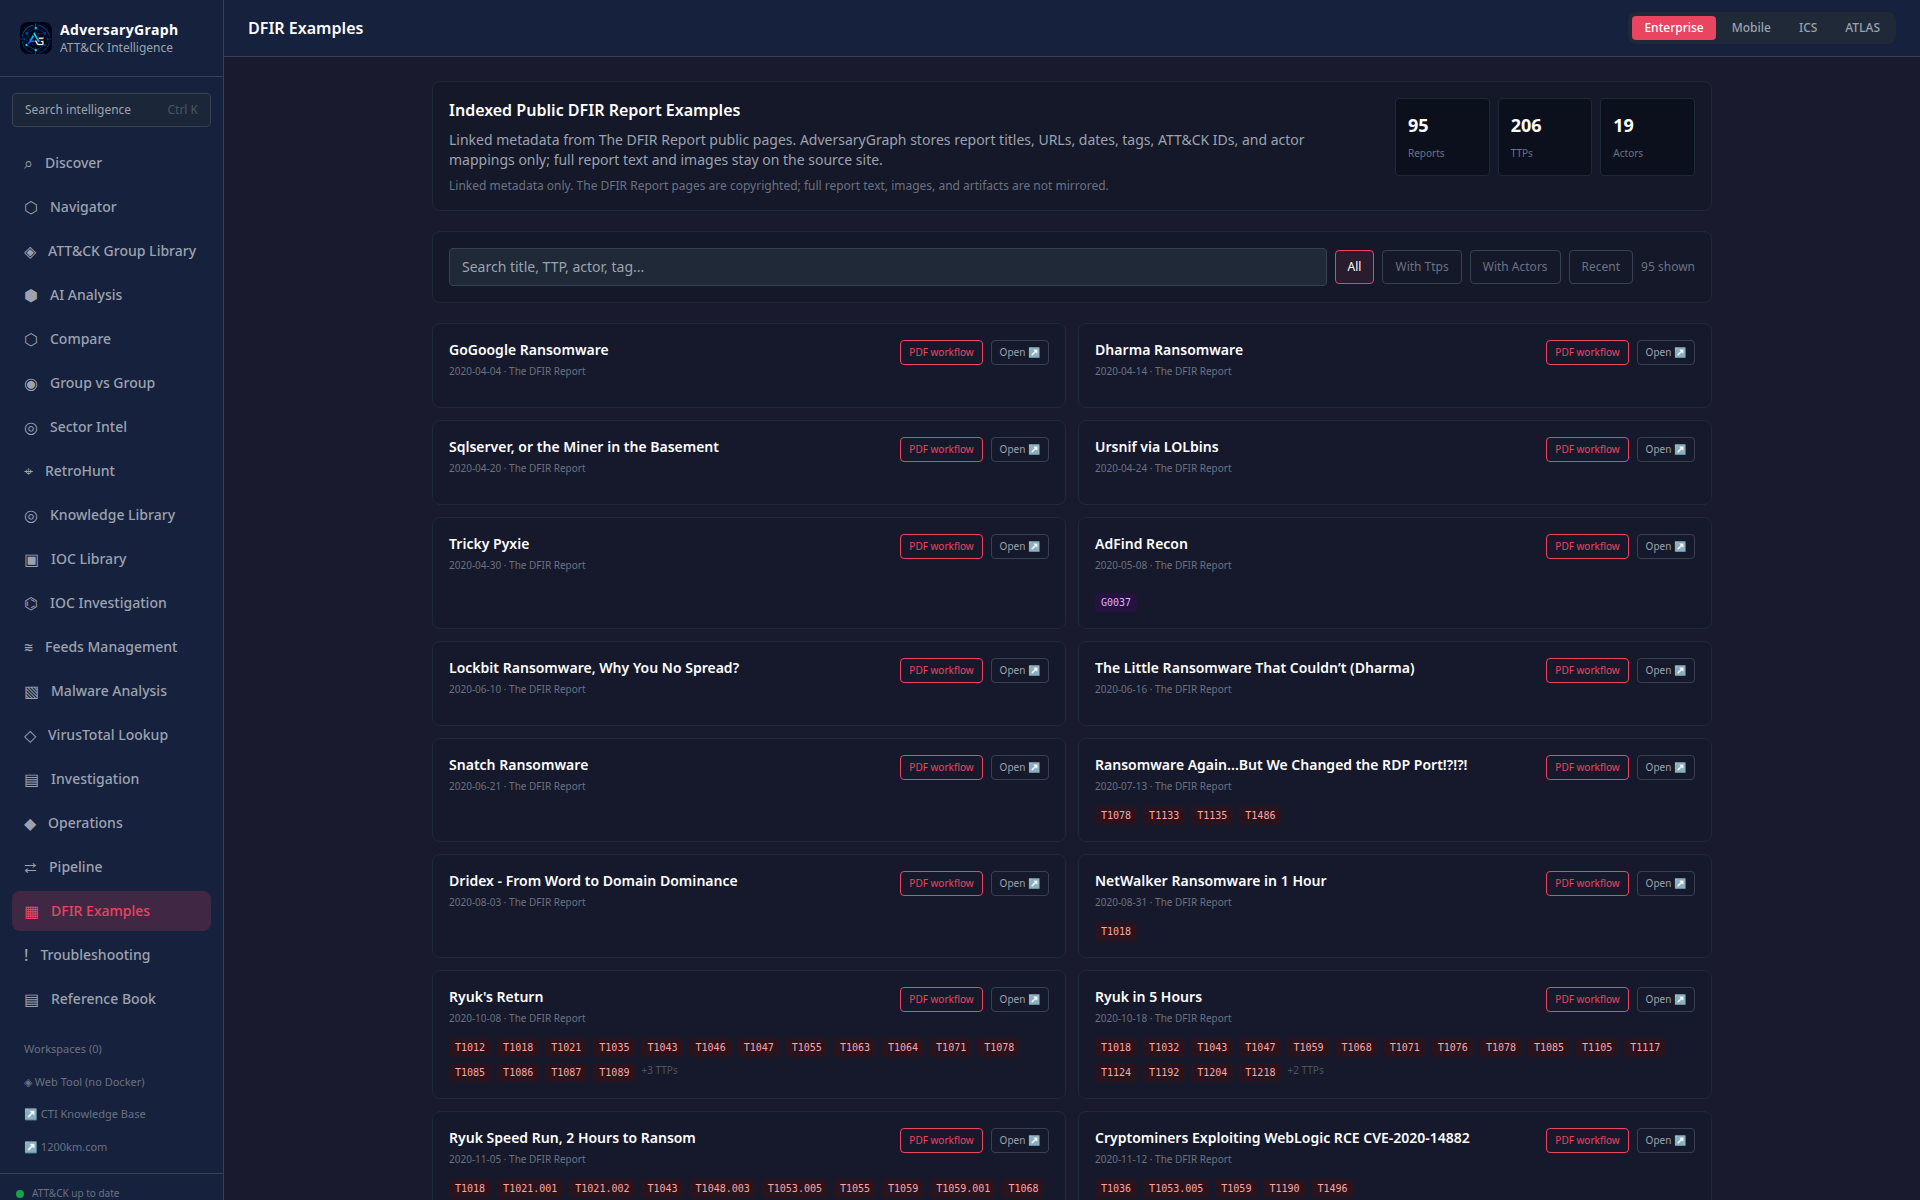Switch to the Enterprise domain tab
1920x1200 pixels.
(1673, 28)
